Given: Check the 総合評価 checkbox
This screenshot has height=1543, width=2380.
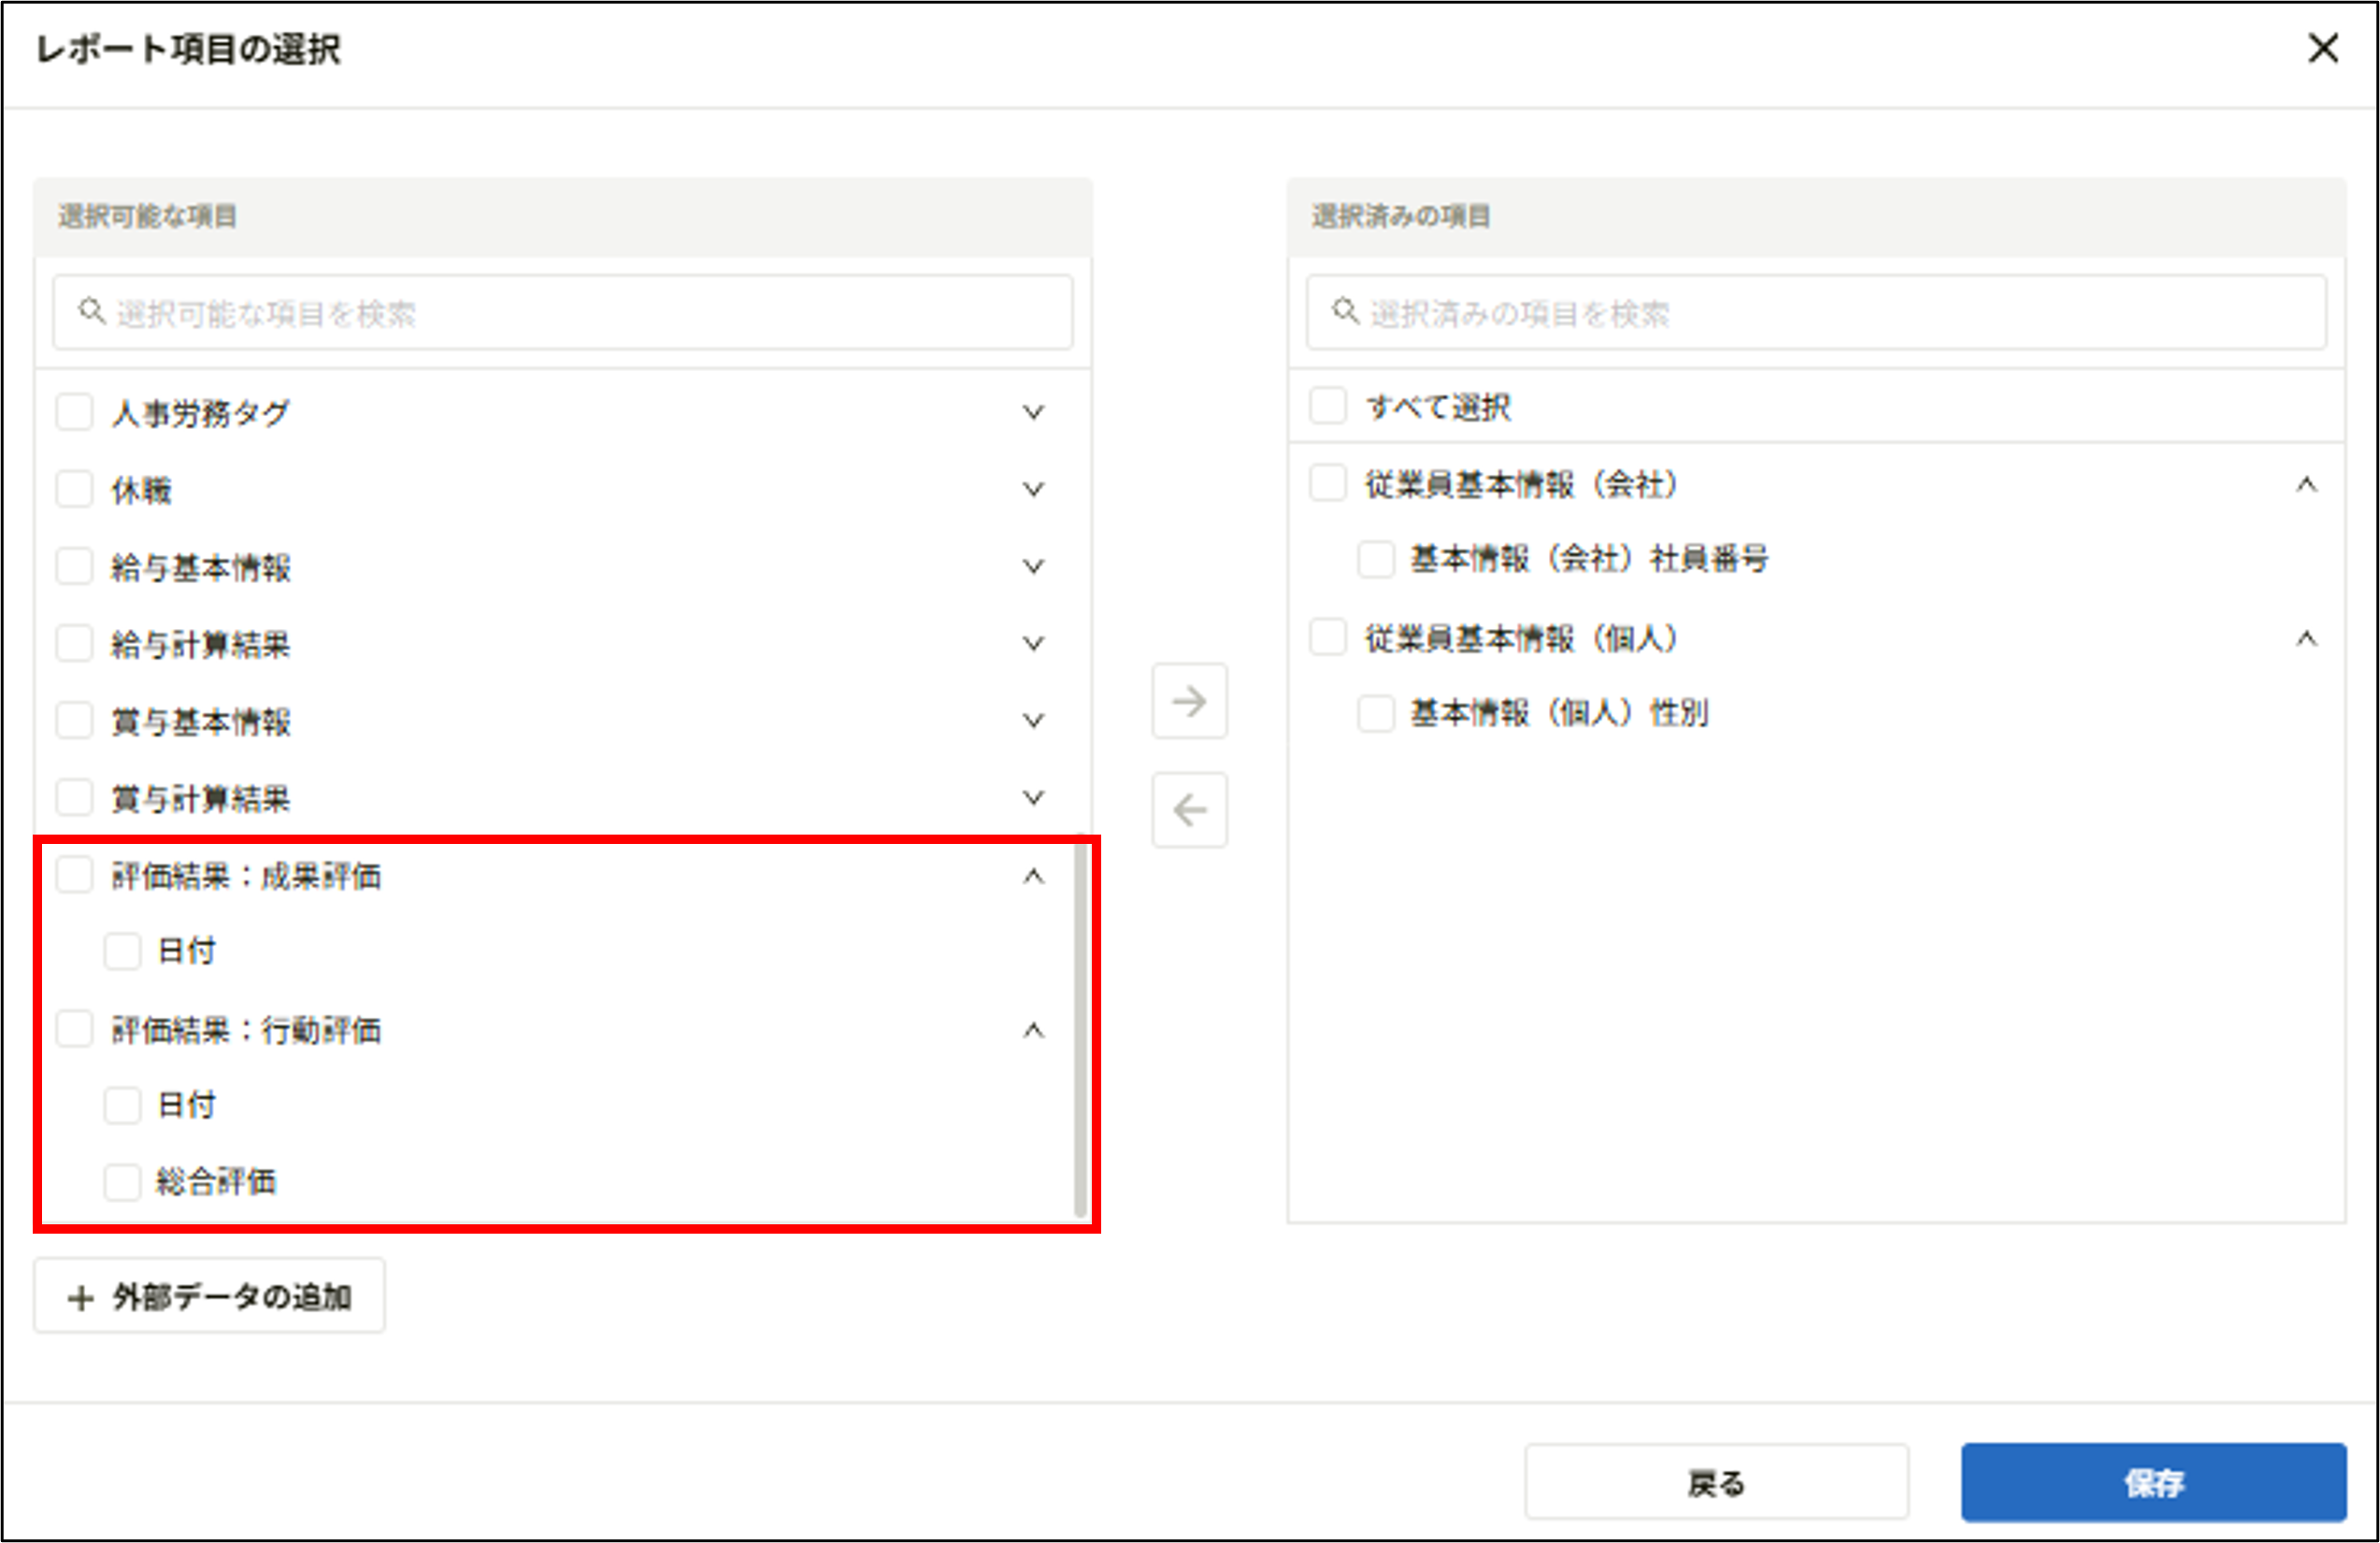Looking at the screenshot, I should coord(123,1182).
